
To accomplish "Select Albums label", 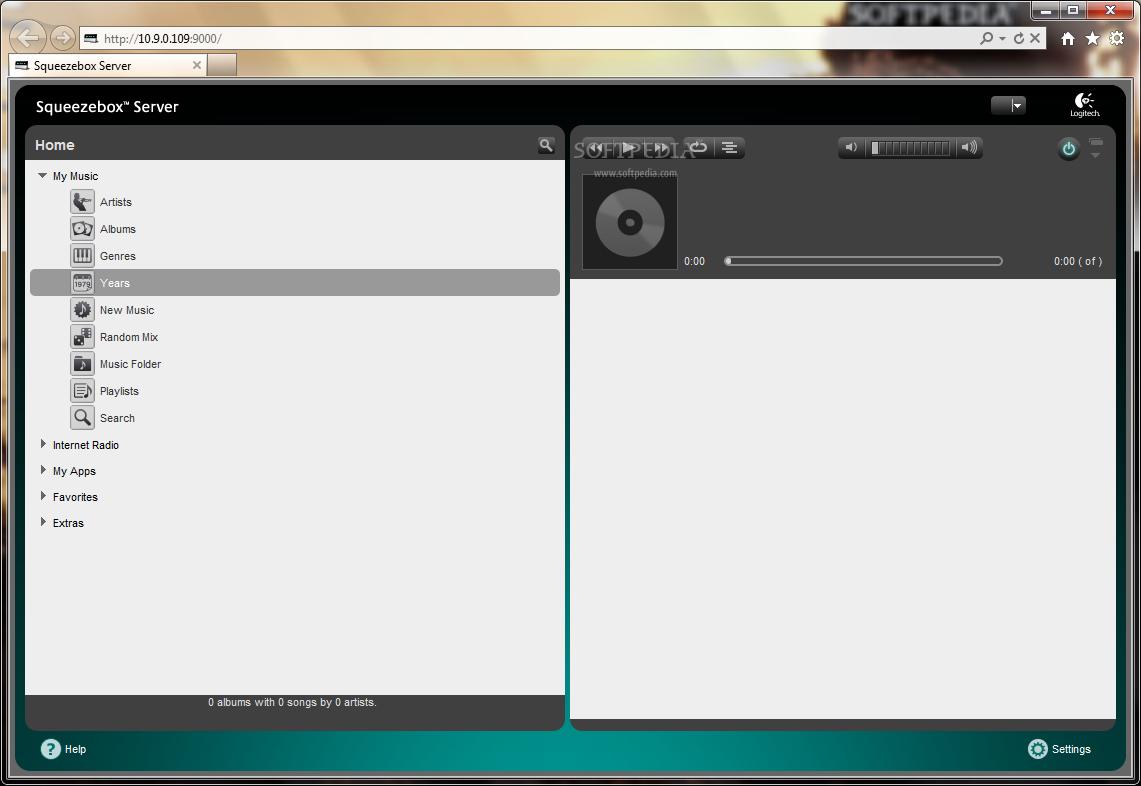I will [118, 229].
